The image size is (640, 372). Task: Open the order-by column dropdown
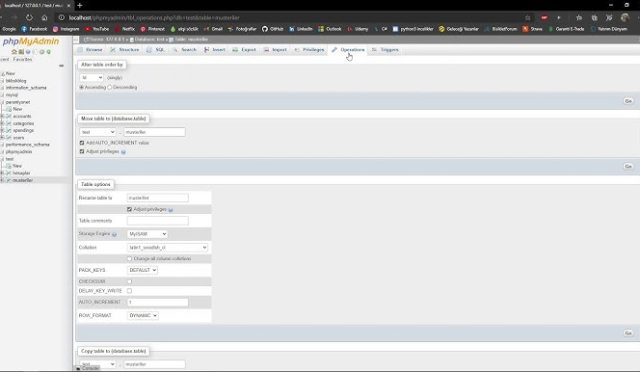pyautogui.click(x=91, y=78)
